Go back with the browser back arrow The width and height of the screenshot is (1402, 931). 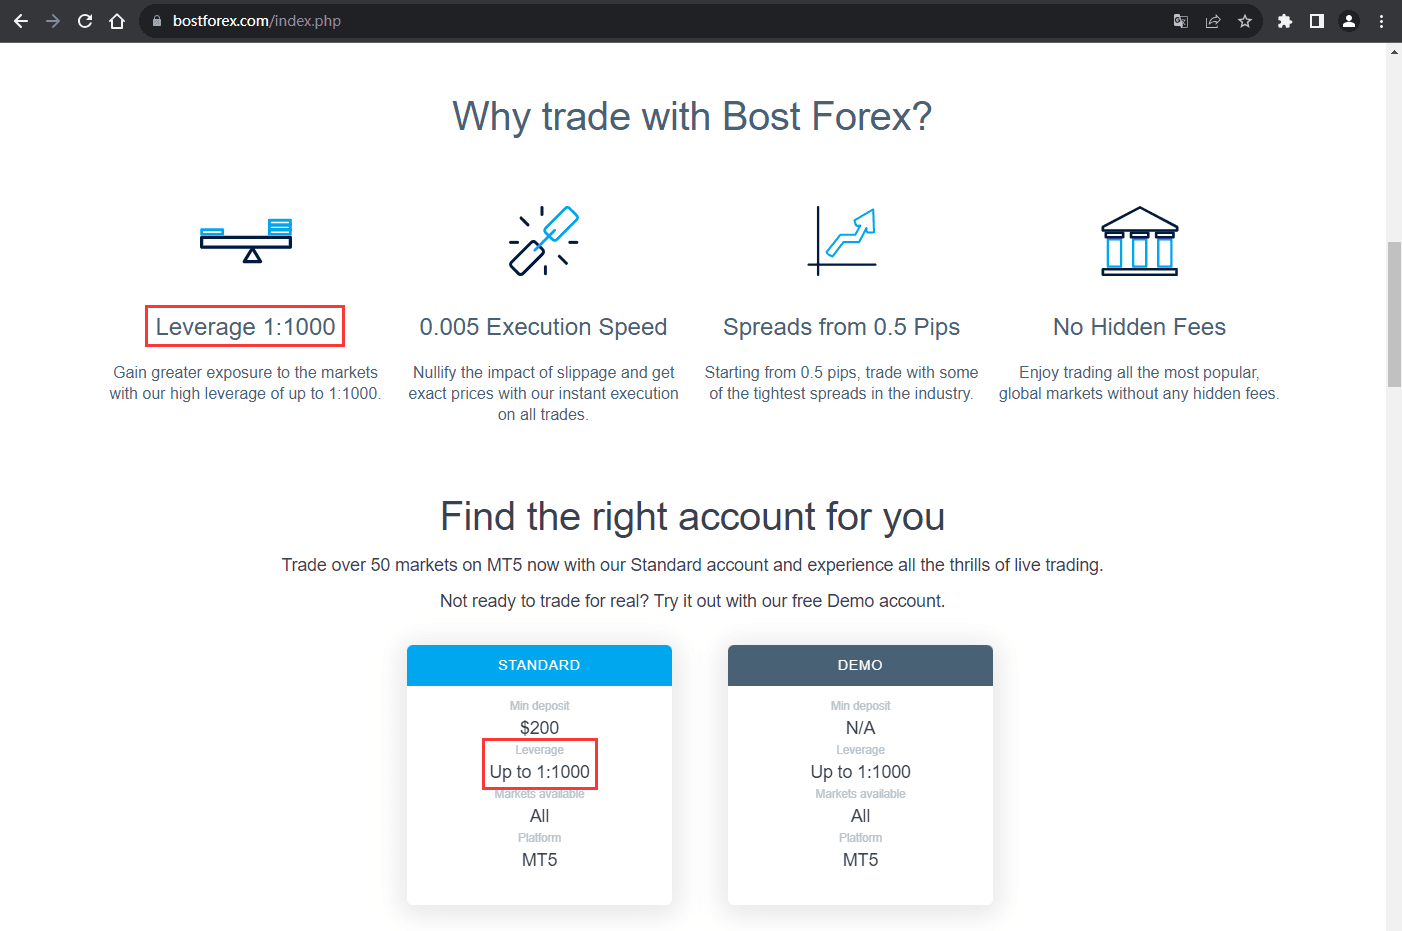[x=21, y=21]
